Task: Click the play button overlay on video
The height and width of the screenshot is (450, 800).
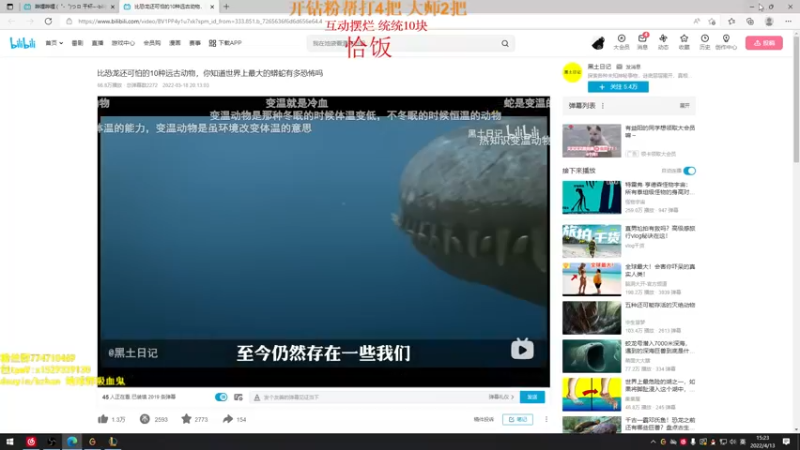Action: coord(522,349)
